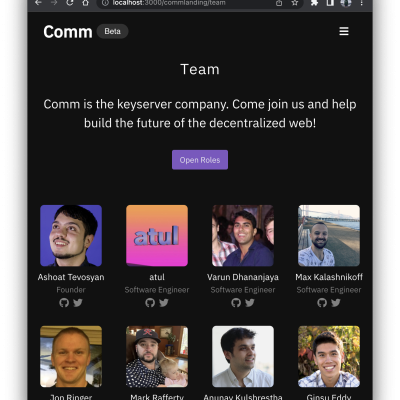Open the hamburger navigation menu

344,31
